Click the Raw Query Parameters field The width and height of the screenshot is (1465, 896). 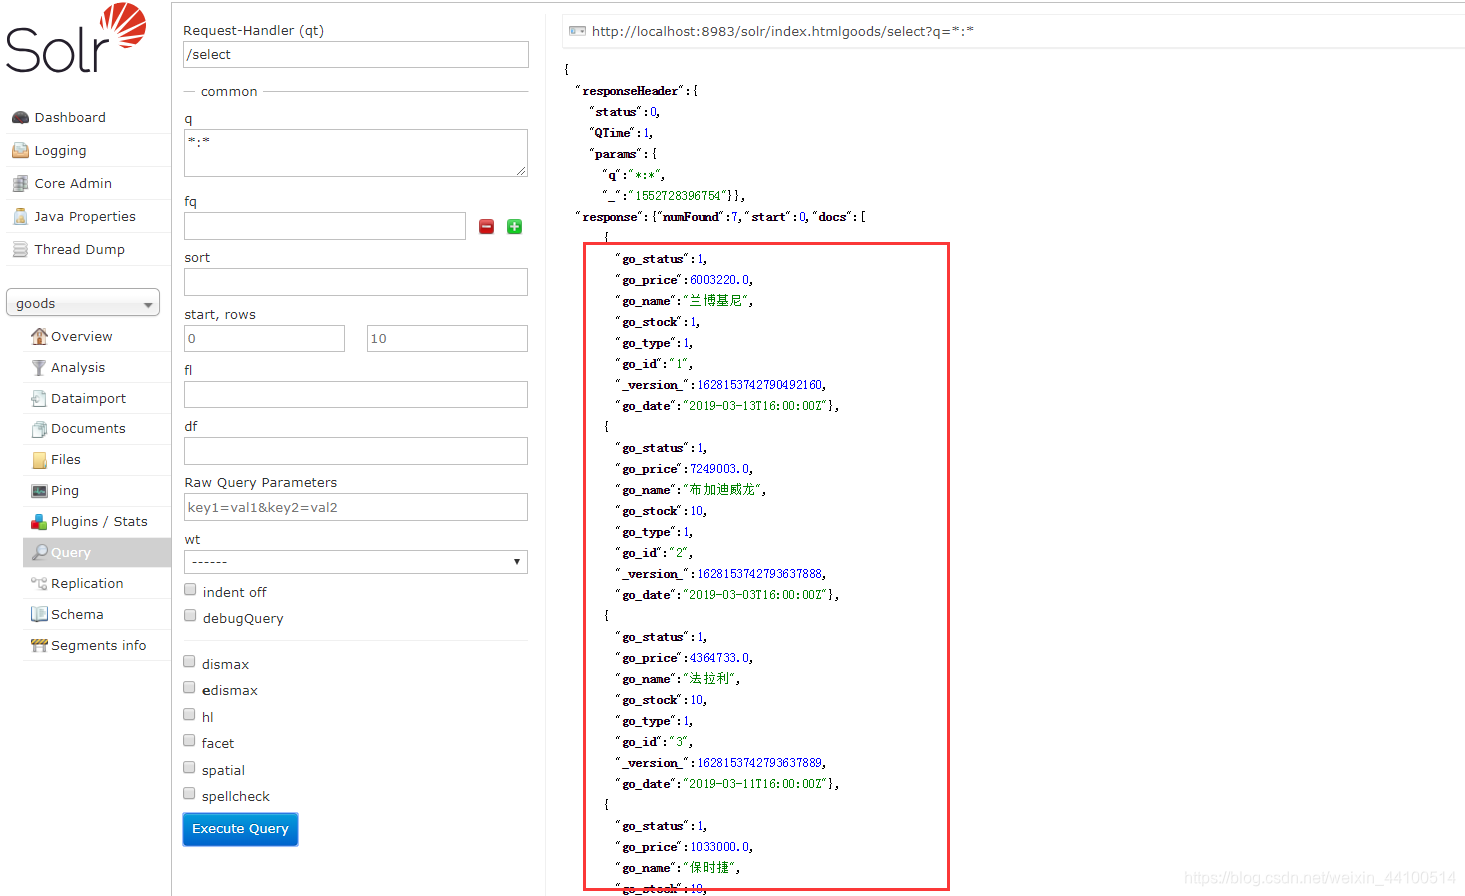[356, 507]
